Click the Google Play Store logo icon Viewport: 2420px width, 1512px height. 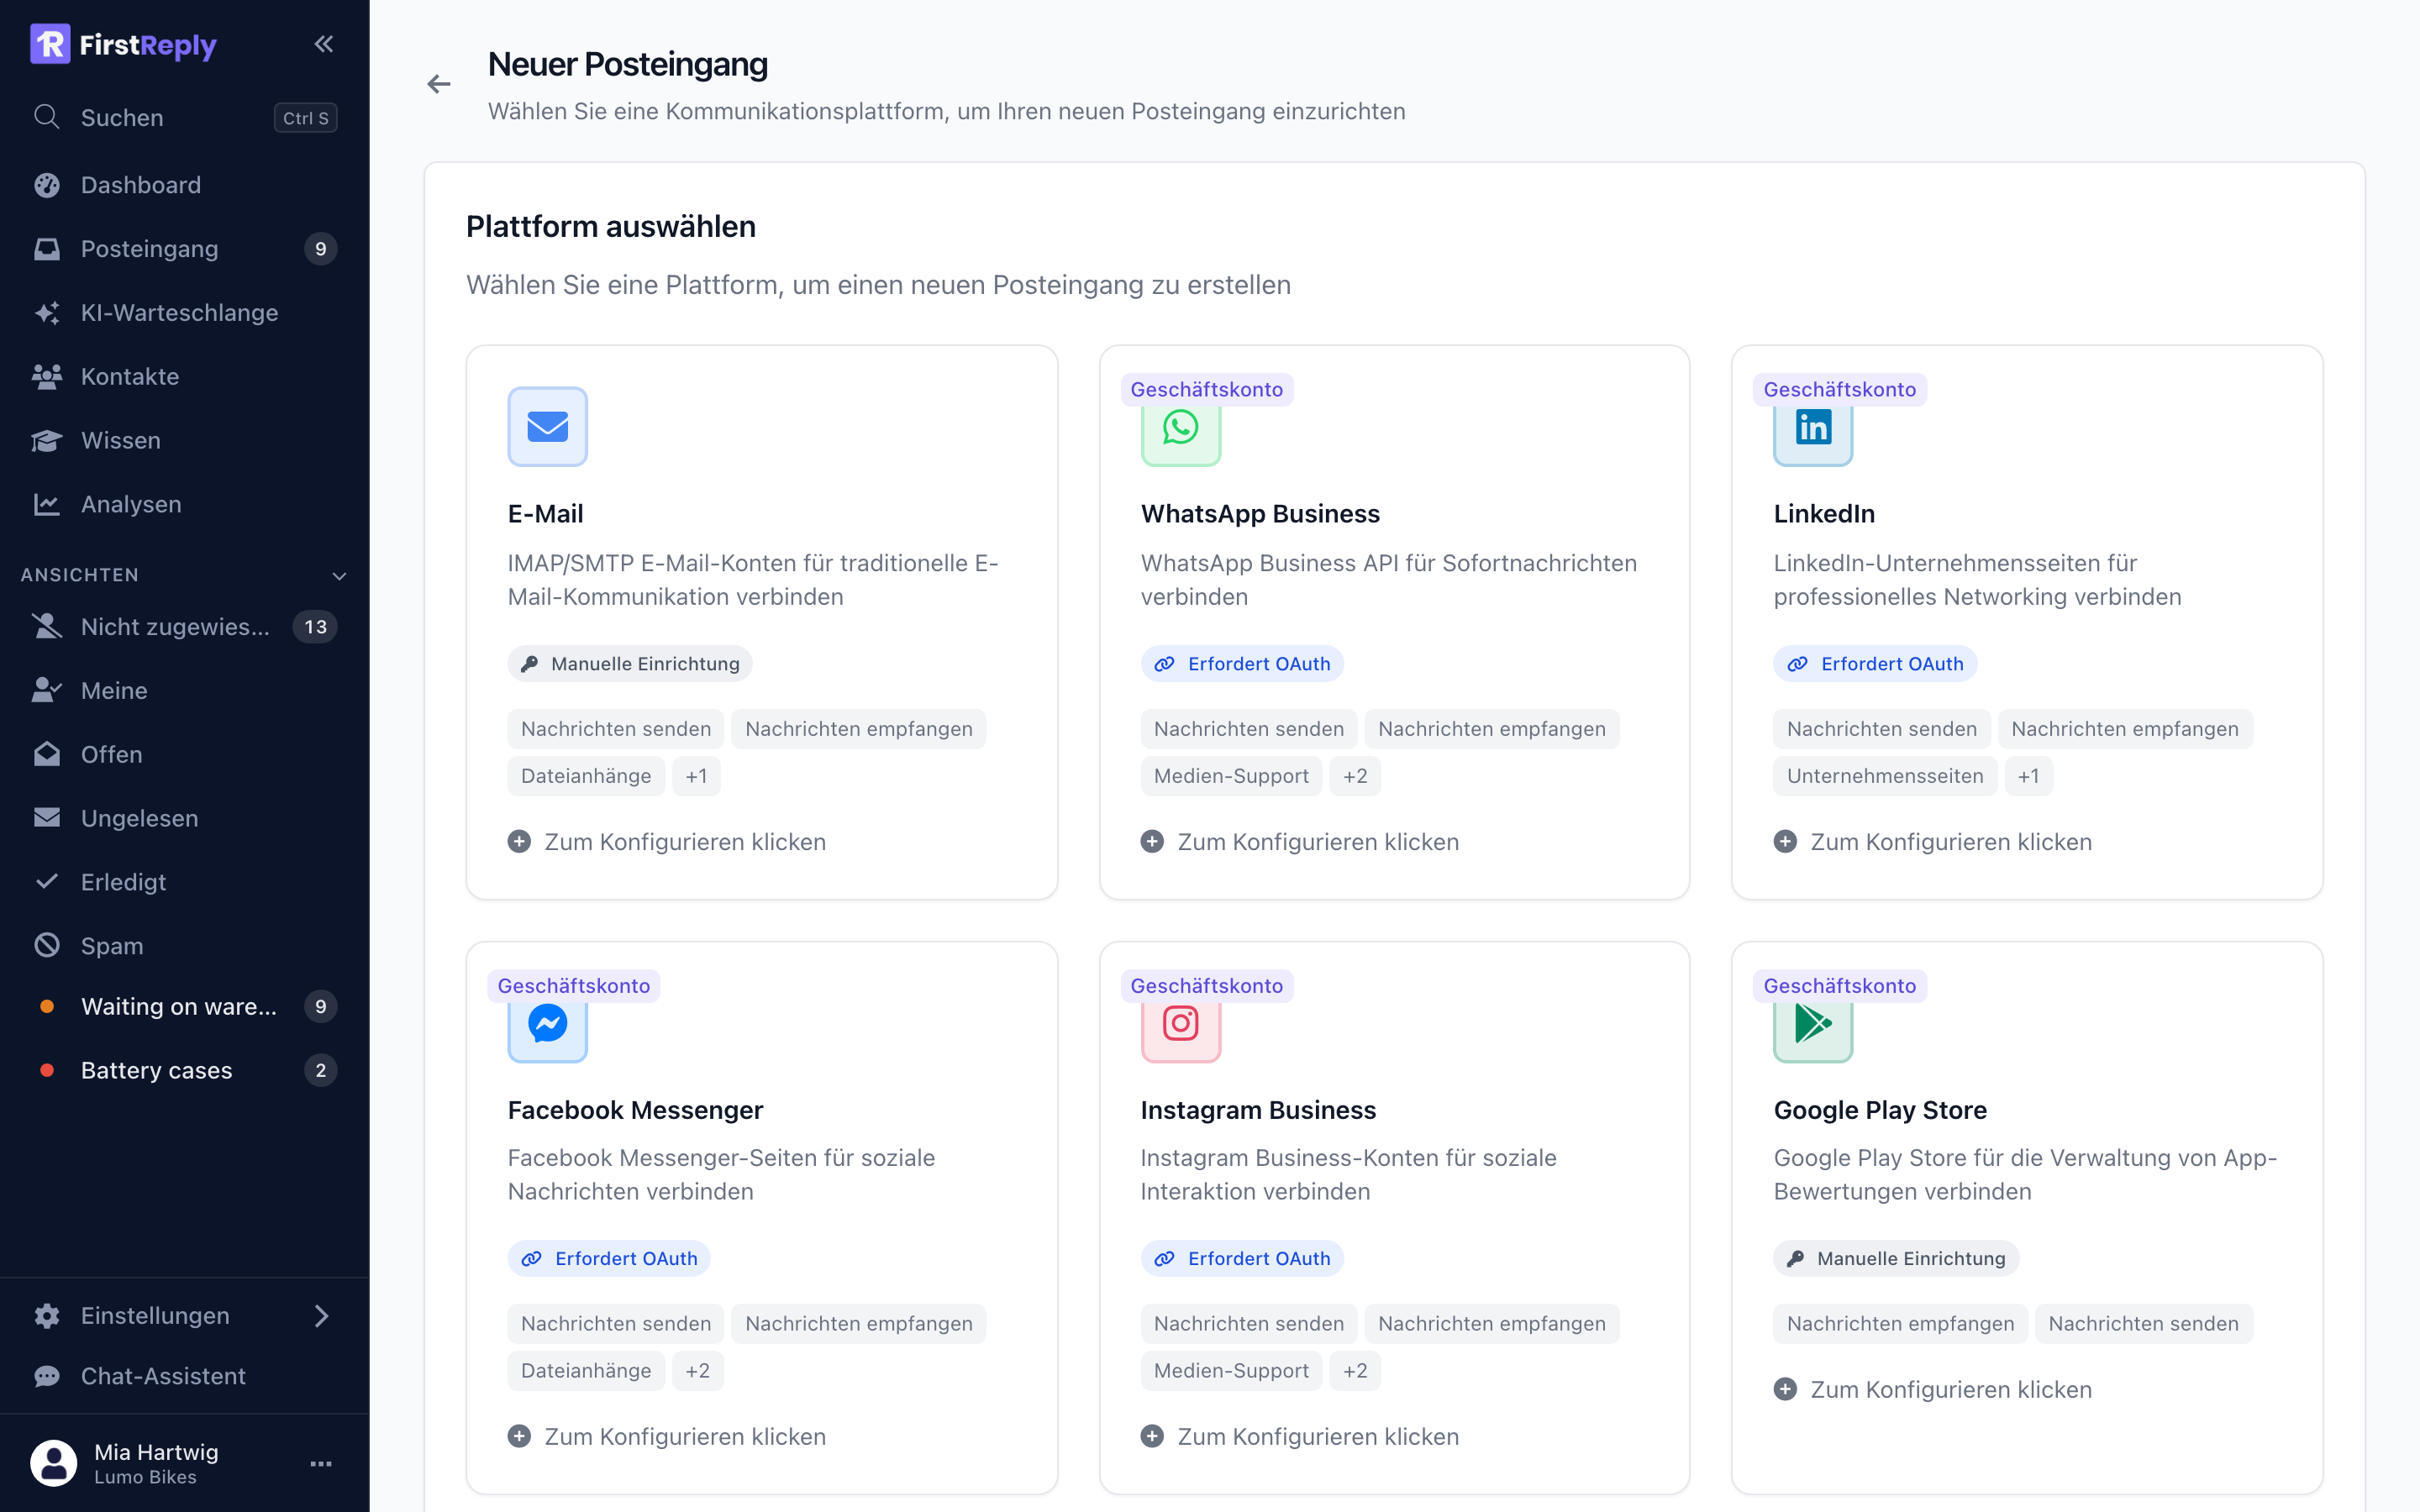(x=1813, y=1024)
